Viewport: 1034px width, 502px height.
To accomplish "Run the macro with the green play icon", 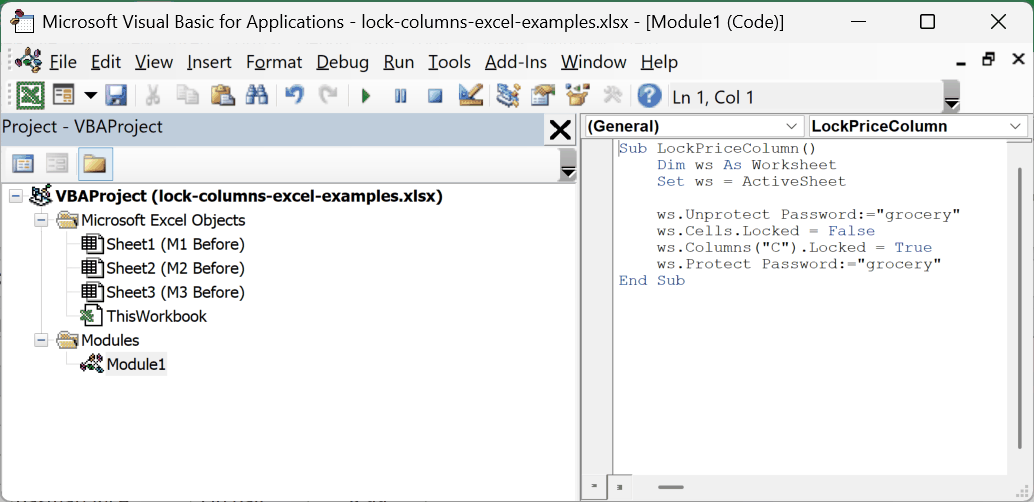I will point(366,96).
